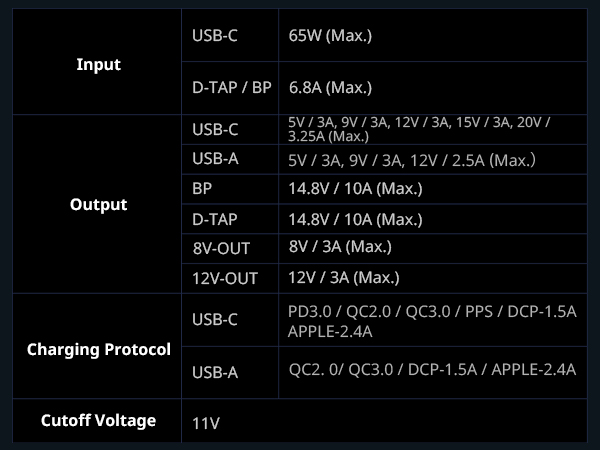
Task: Click the "12V-OUT" label
Action: pos(225,278)
